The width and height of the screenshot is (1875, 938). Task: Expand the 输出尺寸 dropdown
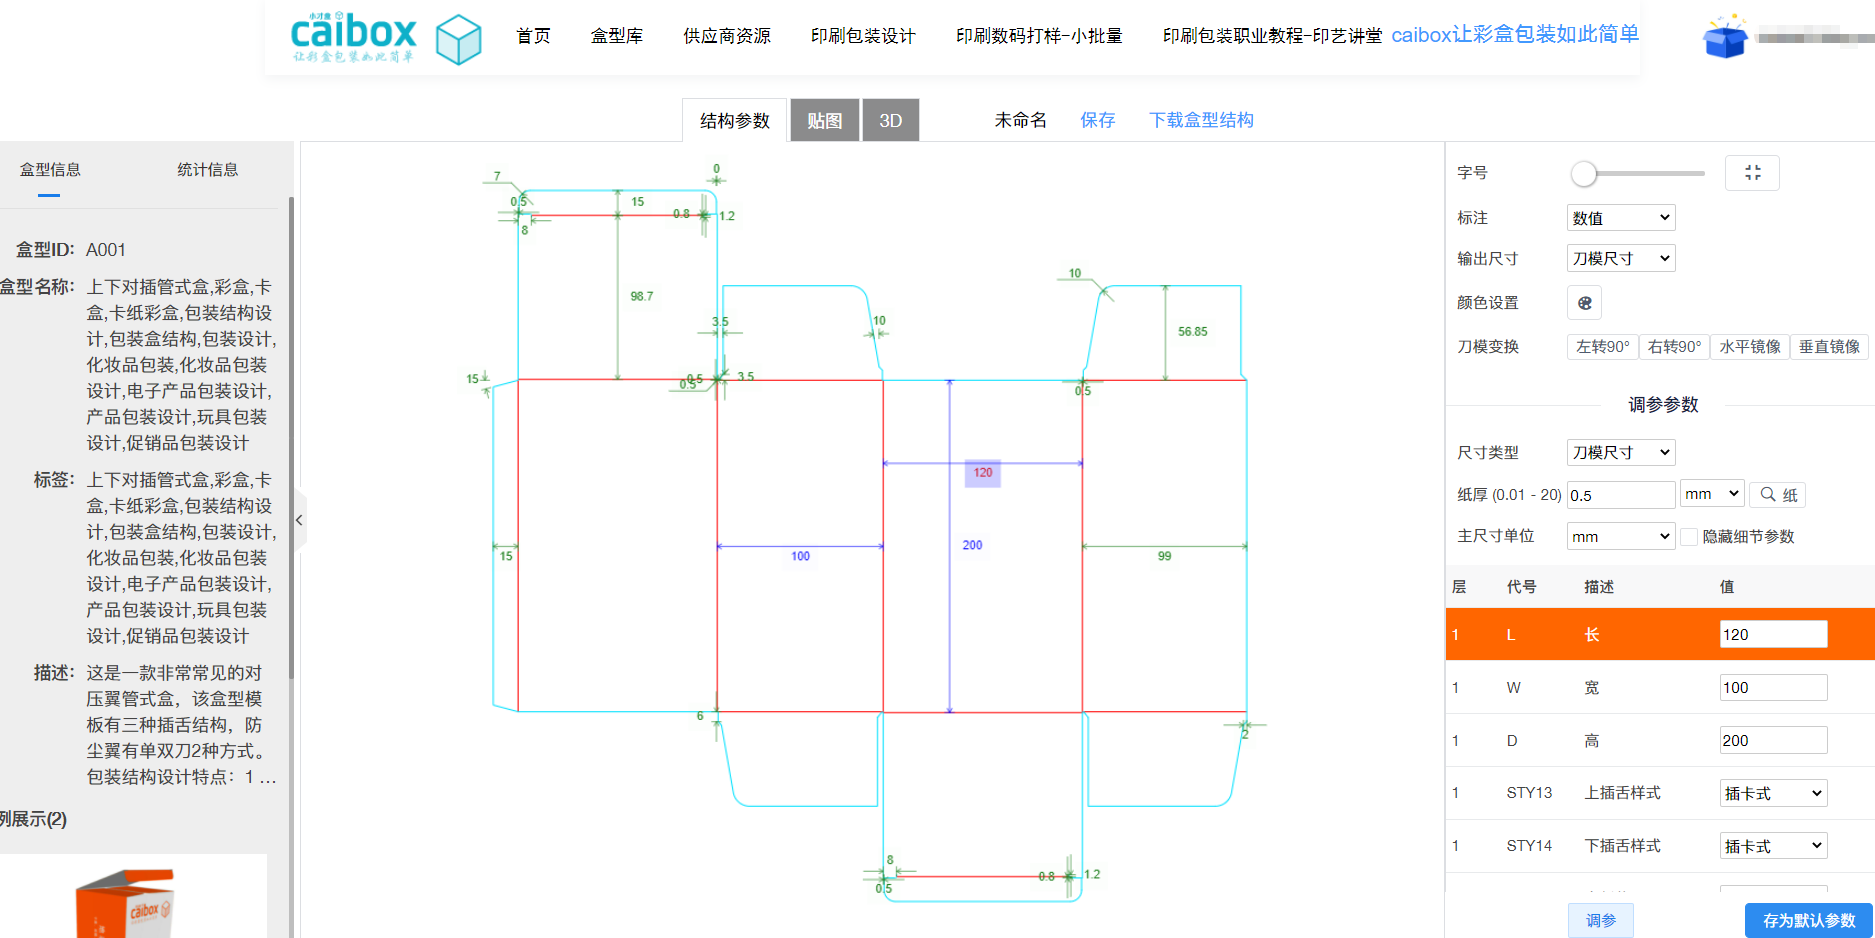pyautogui.click(x=1620, y=259)
